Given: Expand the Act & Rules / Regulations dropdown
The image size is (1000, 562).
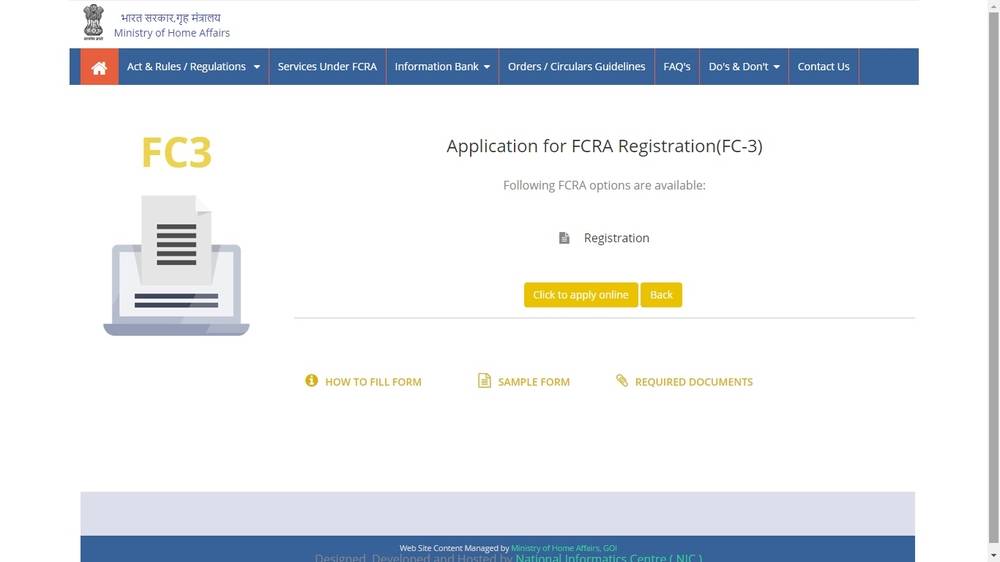Looking at the screenshot, I should click(x=193, y=67).
